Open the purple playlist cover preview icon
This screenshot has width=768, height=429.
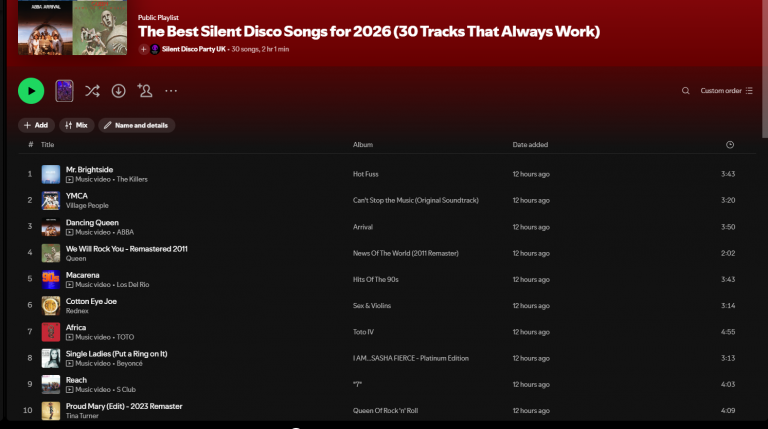(64, 91)
